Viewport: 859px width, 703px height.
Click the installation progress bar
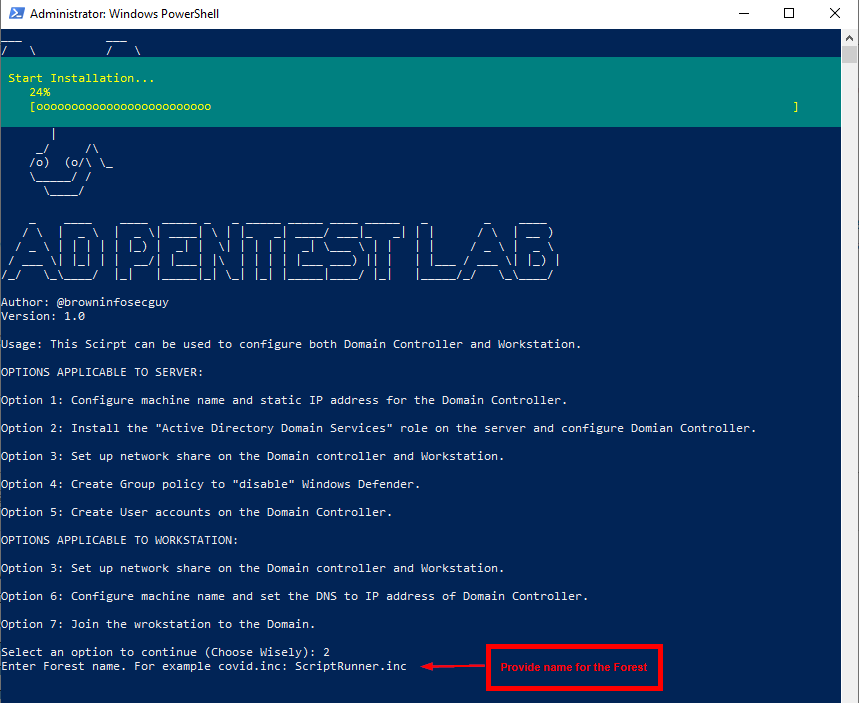click(x=414, y=106)
